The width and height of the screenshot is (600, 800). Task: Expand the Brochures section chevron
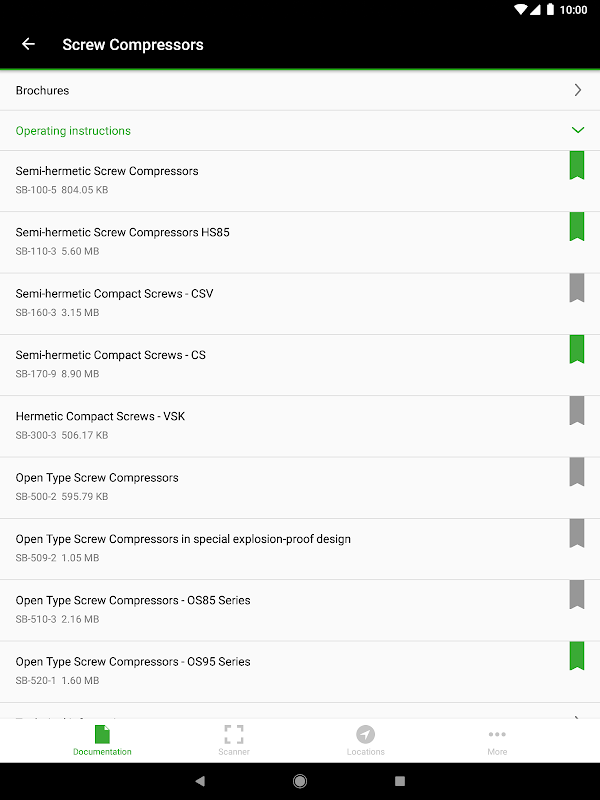[x=577, y=90]
